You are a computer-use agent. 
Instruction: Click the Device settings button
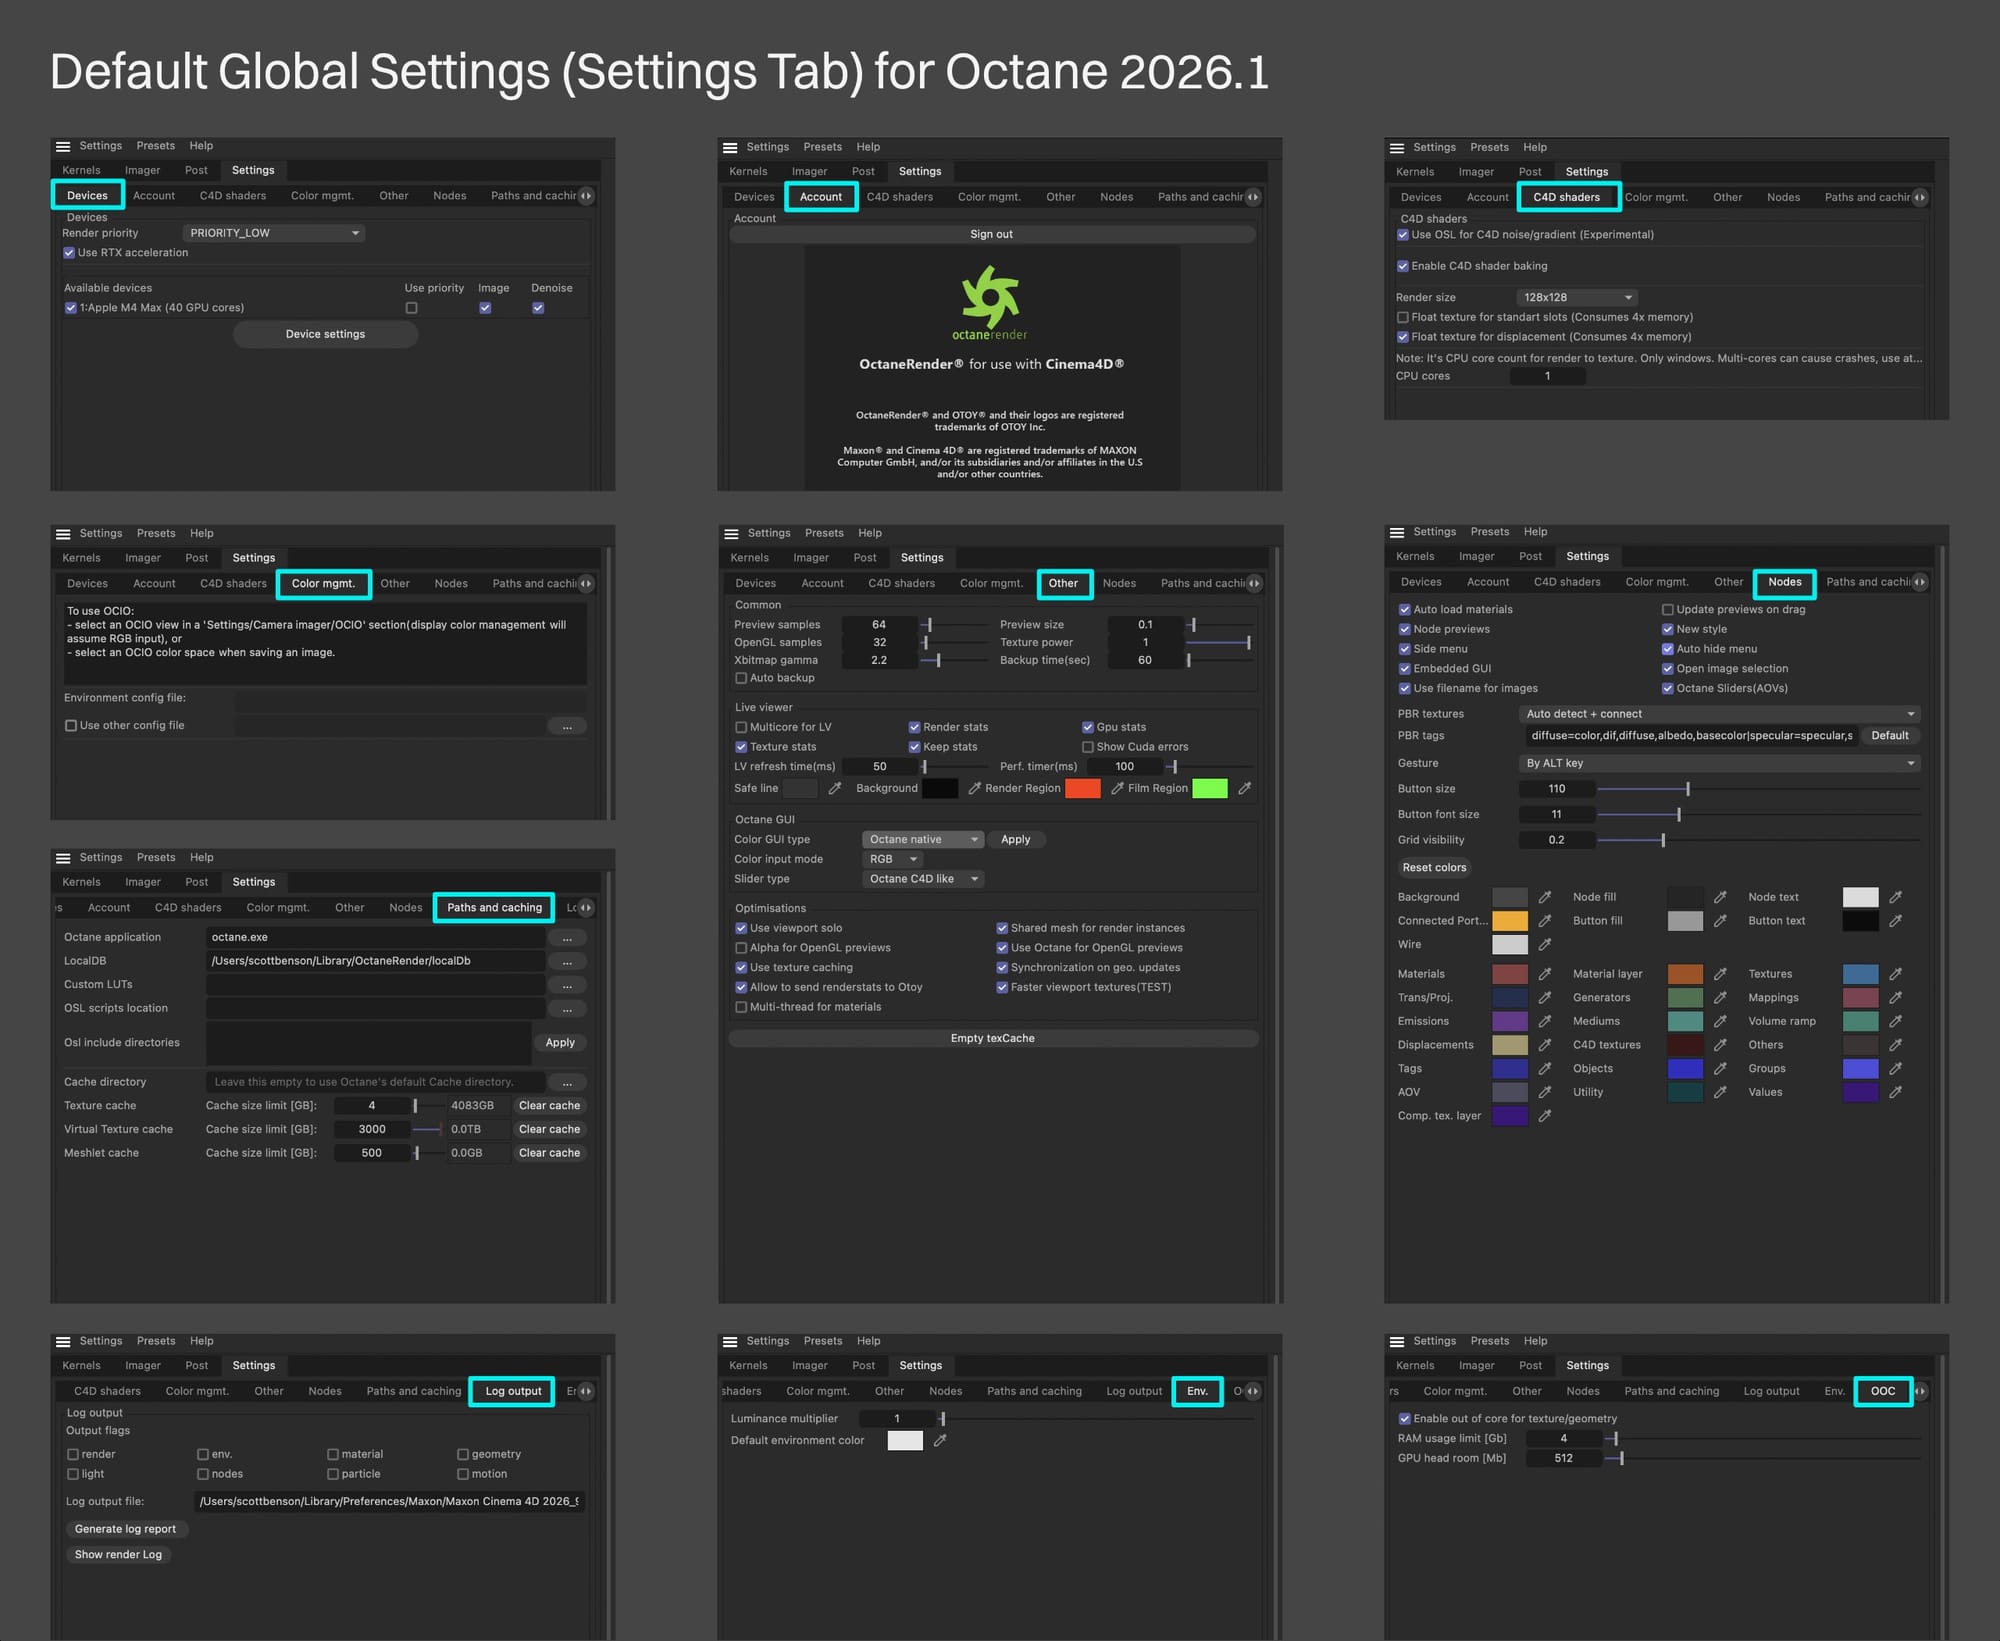click(325, 335)
